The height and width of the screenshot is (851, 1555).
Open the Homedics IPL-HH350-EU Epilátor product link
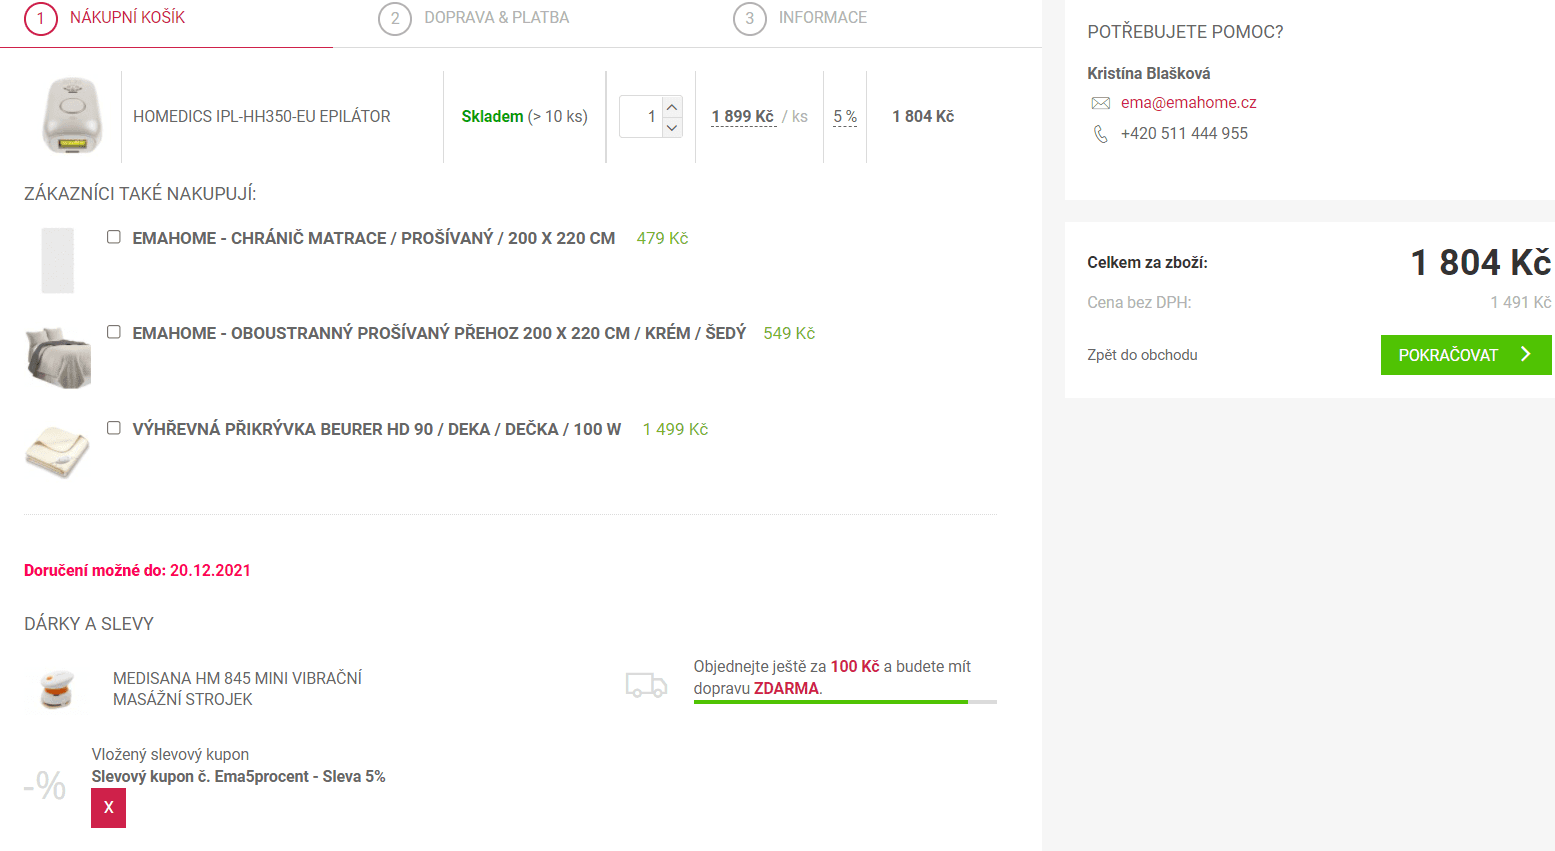tap(262, 117)
